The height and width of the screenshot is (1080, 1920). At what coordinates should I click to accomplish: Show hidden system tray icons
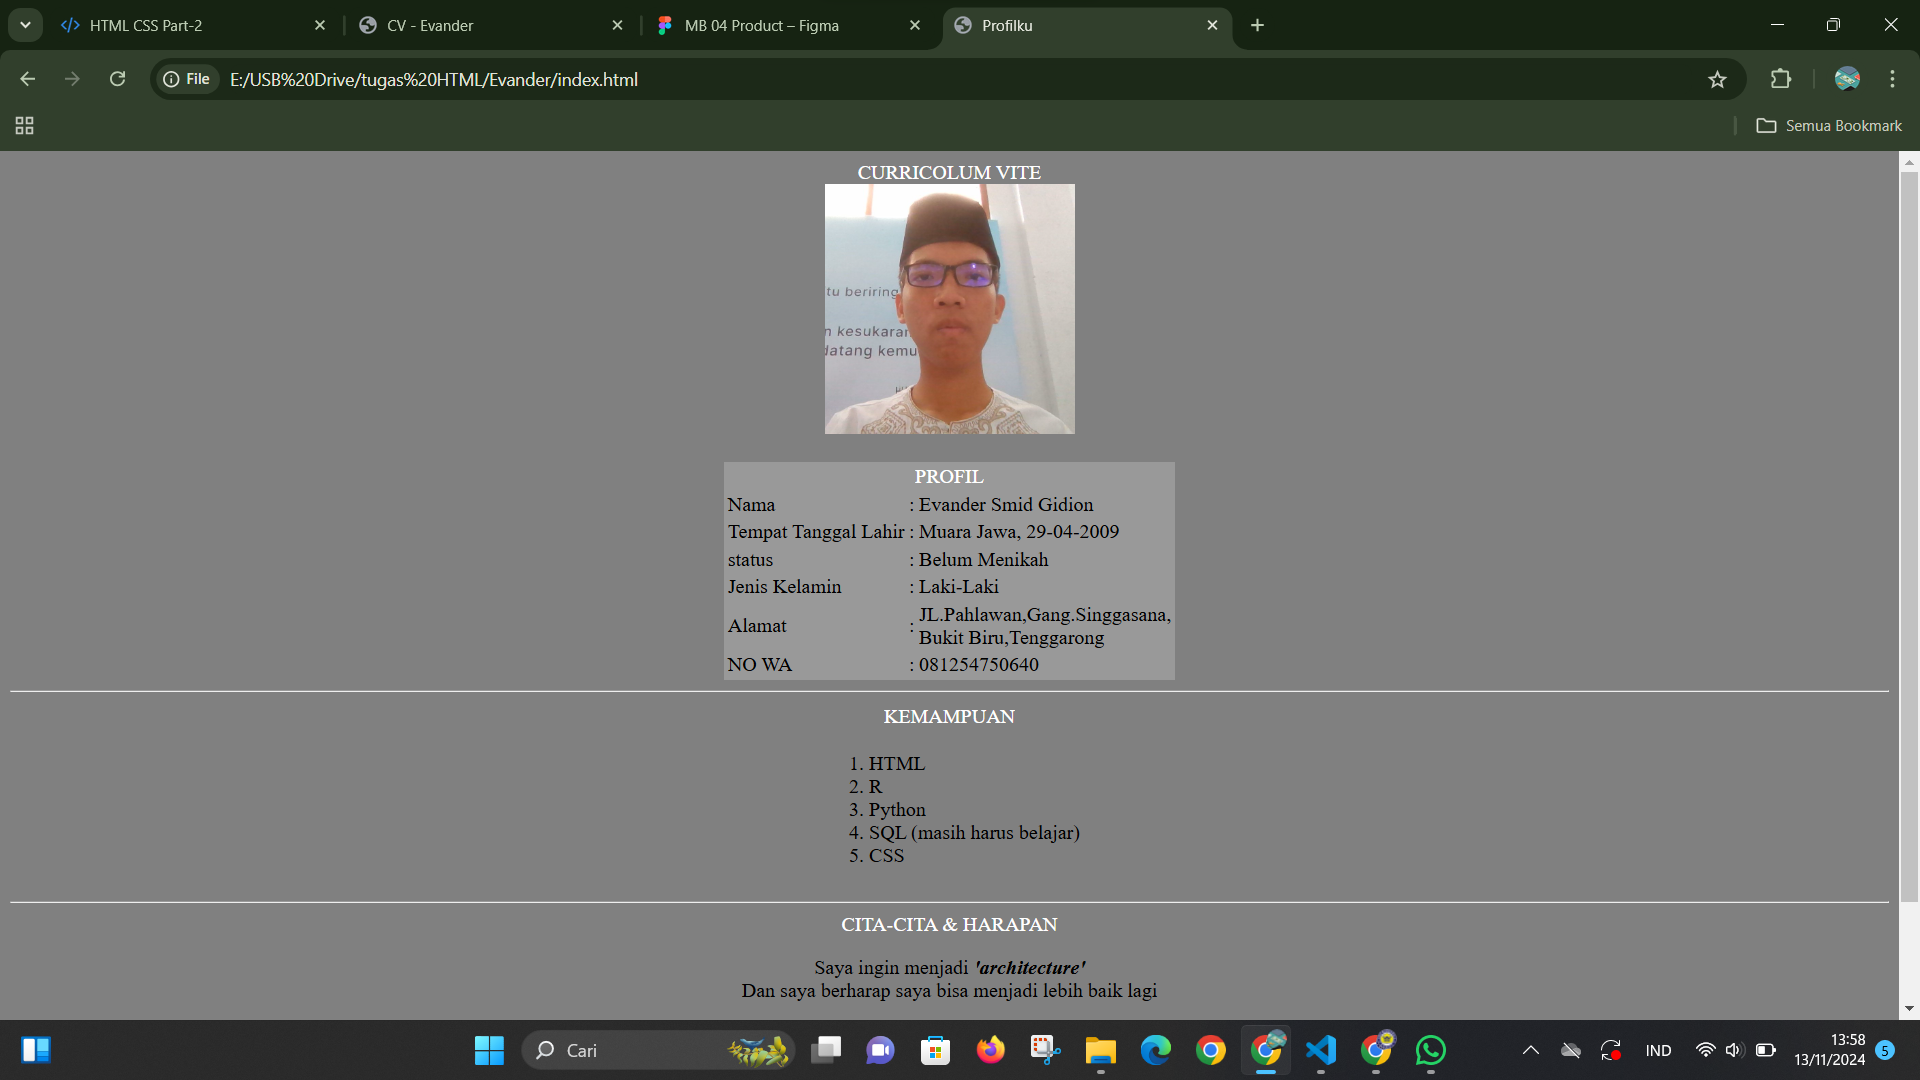[x=1530, y=1050]
